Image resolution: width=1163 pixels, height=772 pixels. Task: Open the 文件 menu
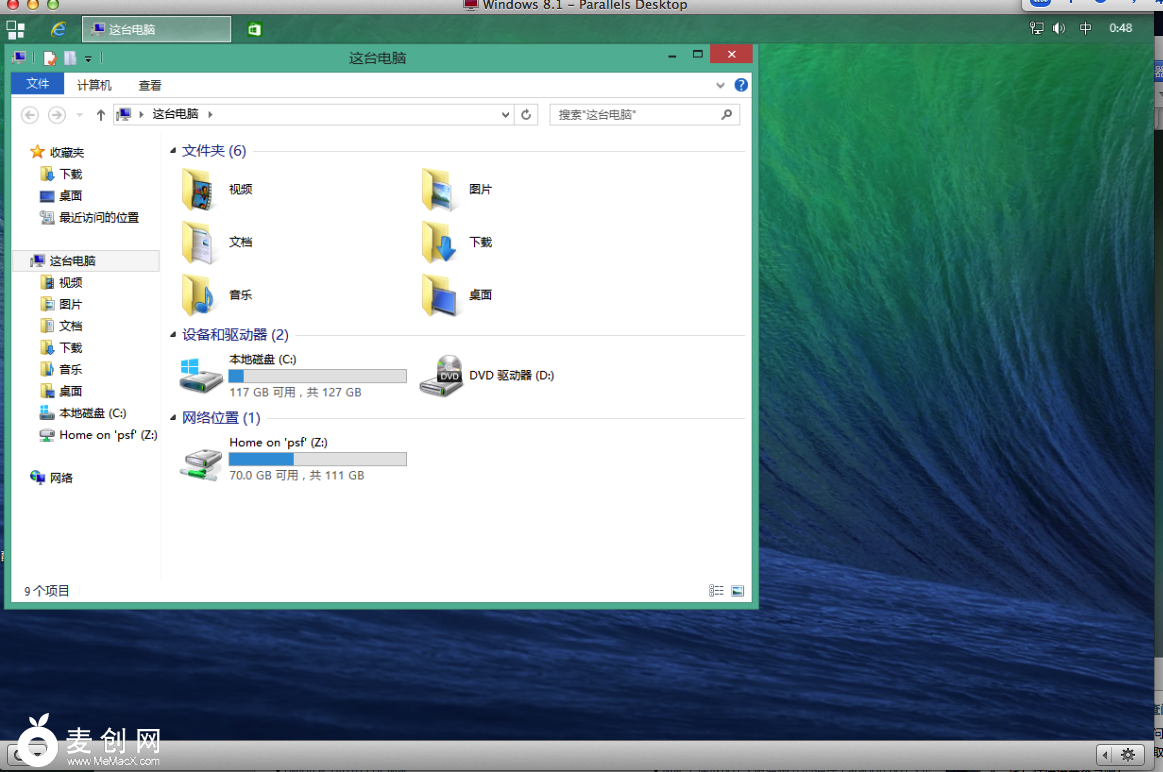click(x=37, y=85)
